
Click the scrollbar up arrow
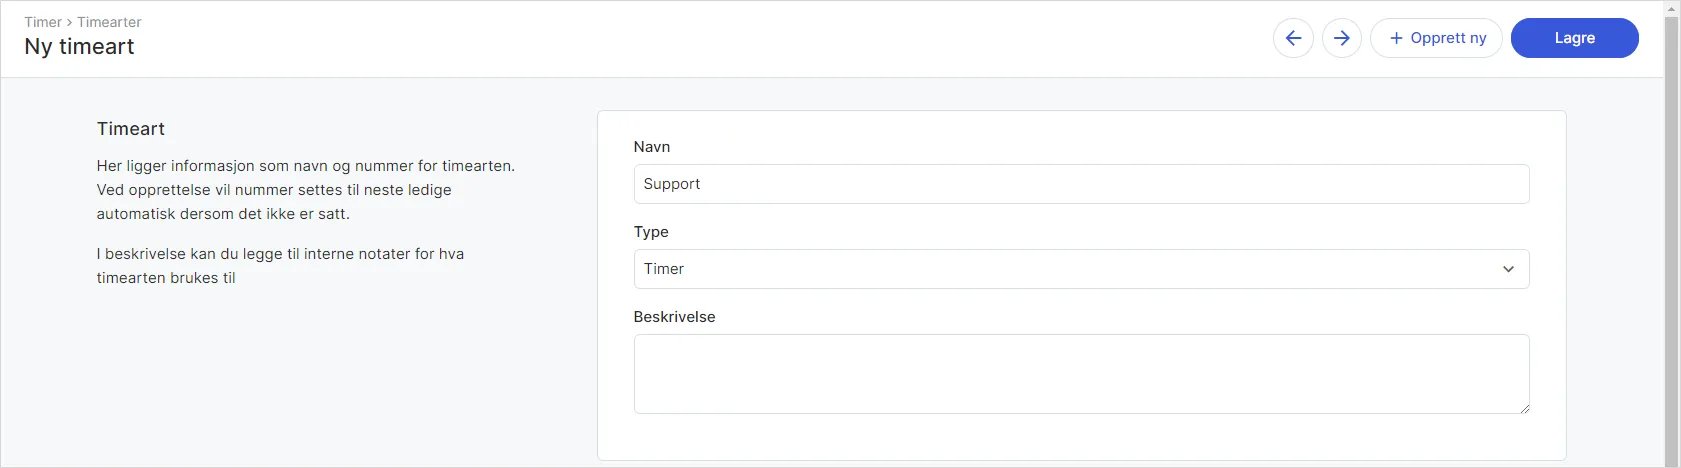(x=1671, y=8)
